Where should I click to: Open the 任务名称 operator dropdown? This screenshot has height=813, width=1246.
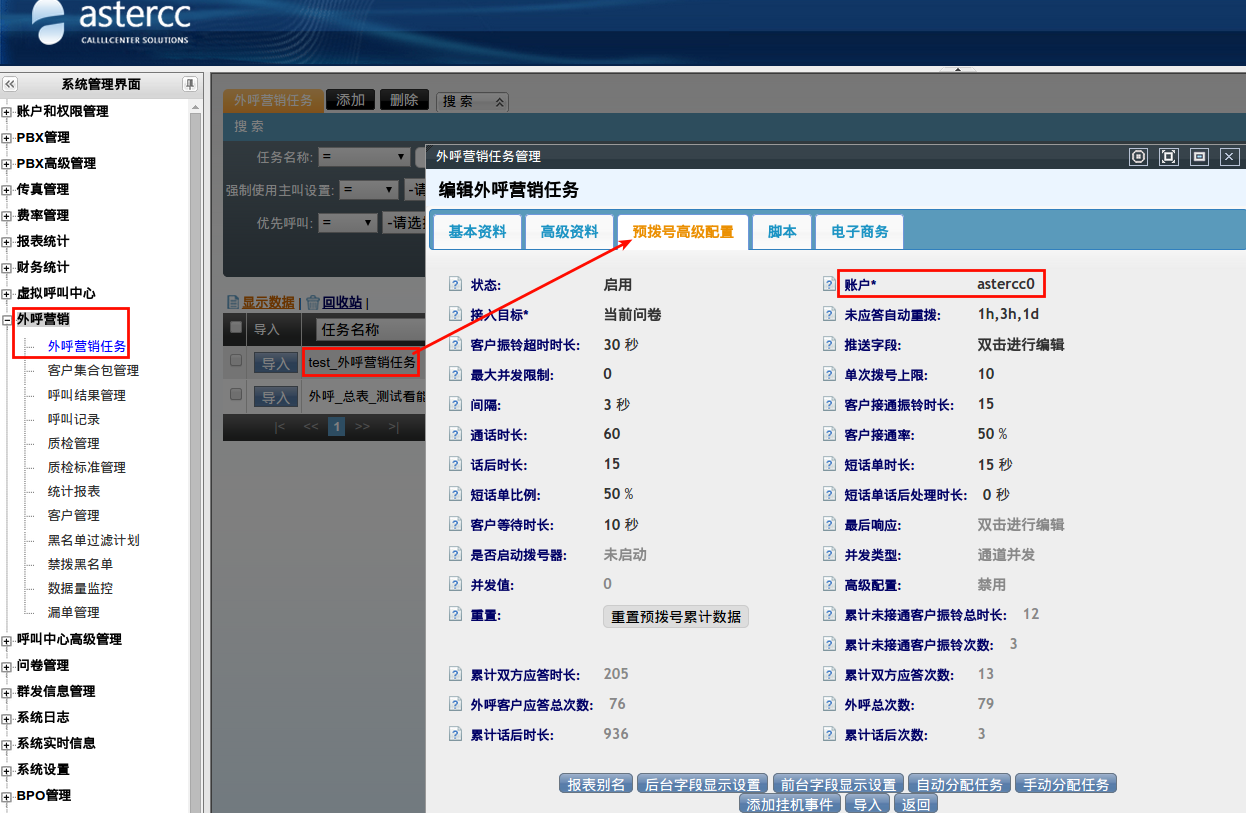point(364,157)
